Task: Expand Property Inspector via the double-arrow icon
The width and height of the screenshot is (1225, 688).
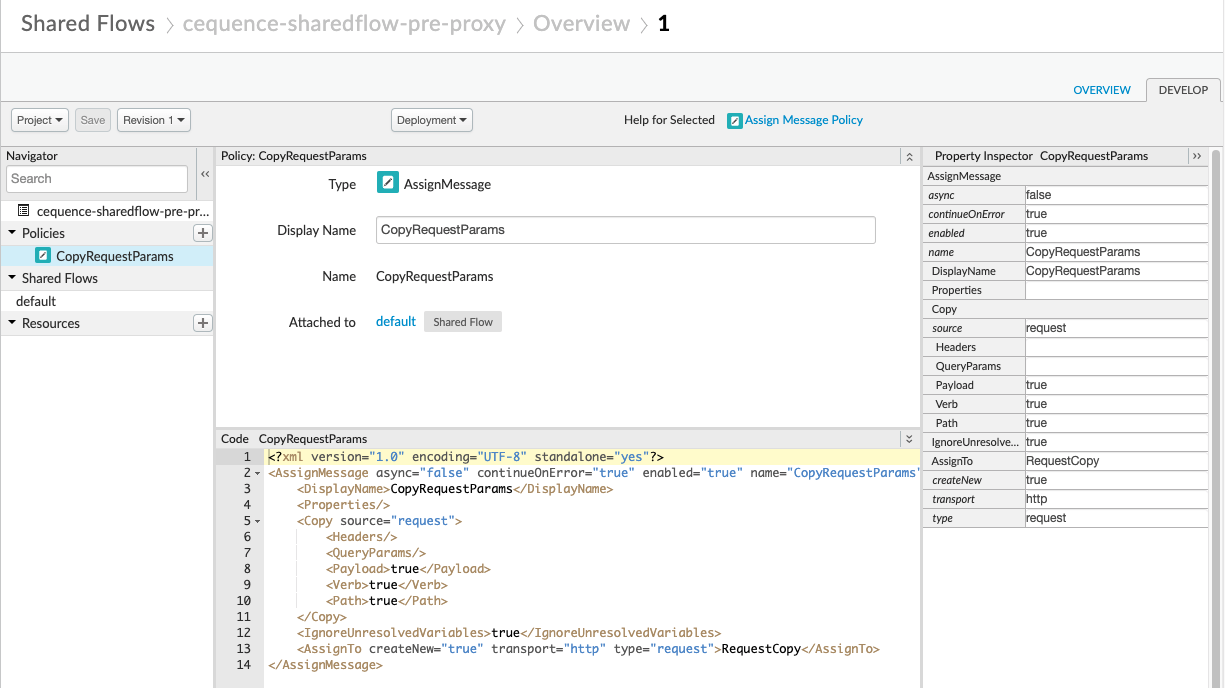Action: click(x=1197, y=155)
